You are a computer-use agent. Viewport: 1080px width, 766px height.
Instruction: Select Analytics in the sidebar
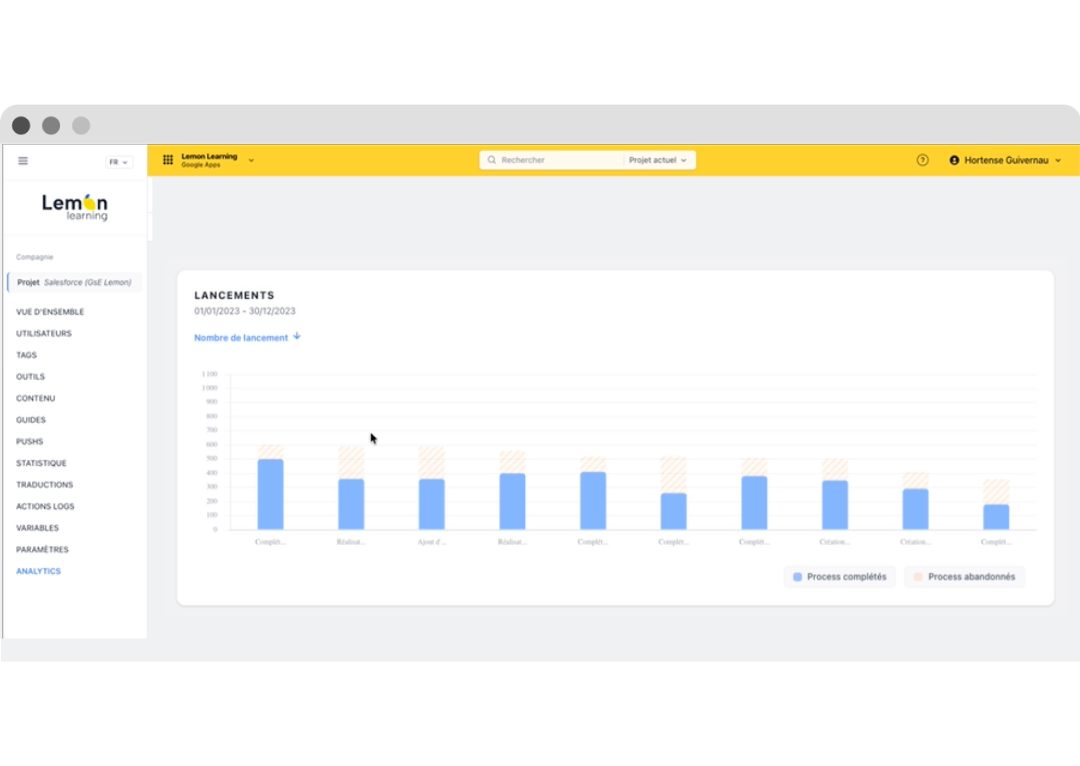[x=38, y=571]
